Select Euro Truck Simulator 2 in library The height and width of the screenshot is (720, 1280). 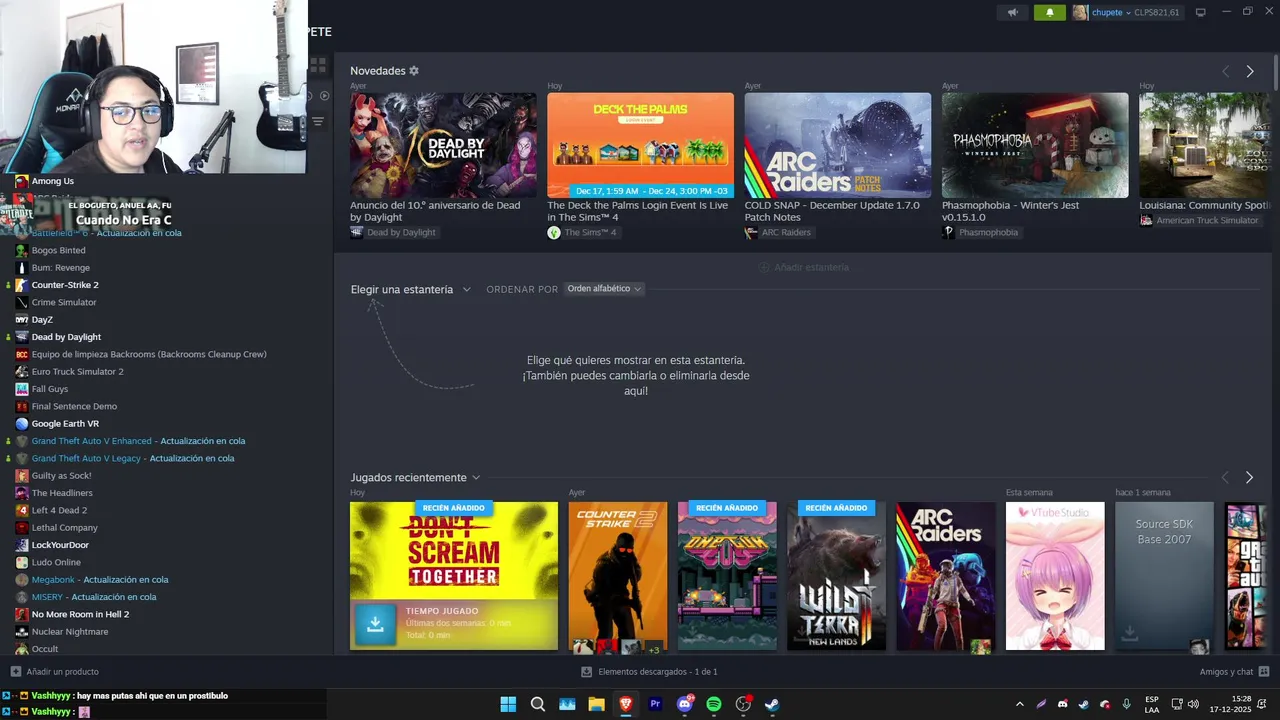(77, 372)
